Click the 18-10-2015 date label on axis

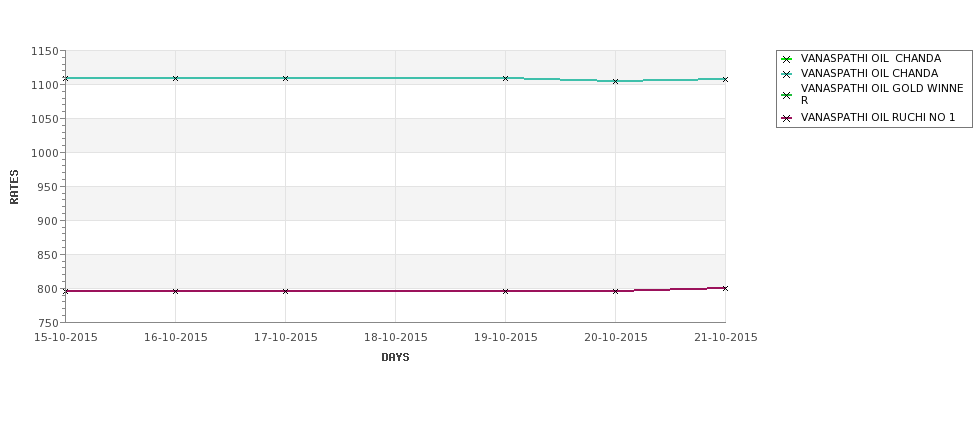pyautogui.click(x=395, y=338)
